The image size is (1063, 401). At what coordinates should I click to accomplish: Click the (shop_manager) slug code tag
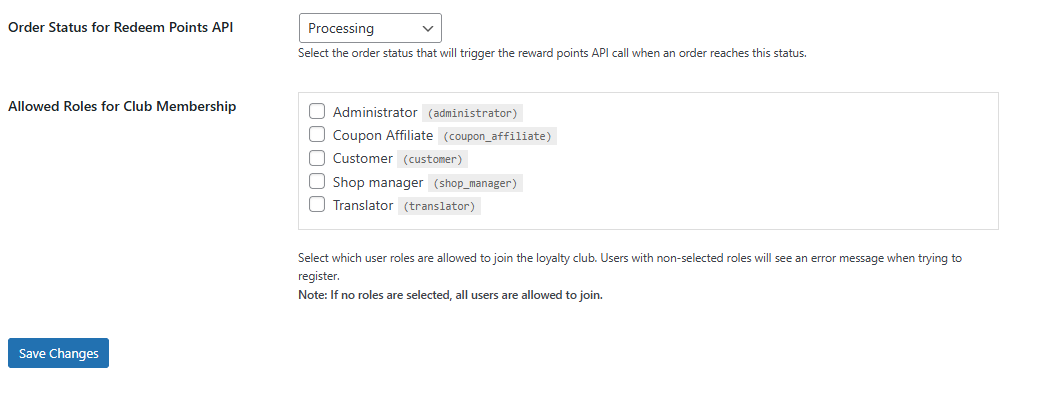(475, 183)
